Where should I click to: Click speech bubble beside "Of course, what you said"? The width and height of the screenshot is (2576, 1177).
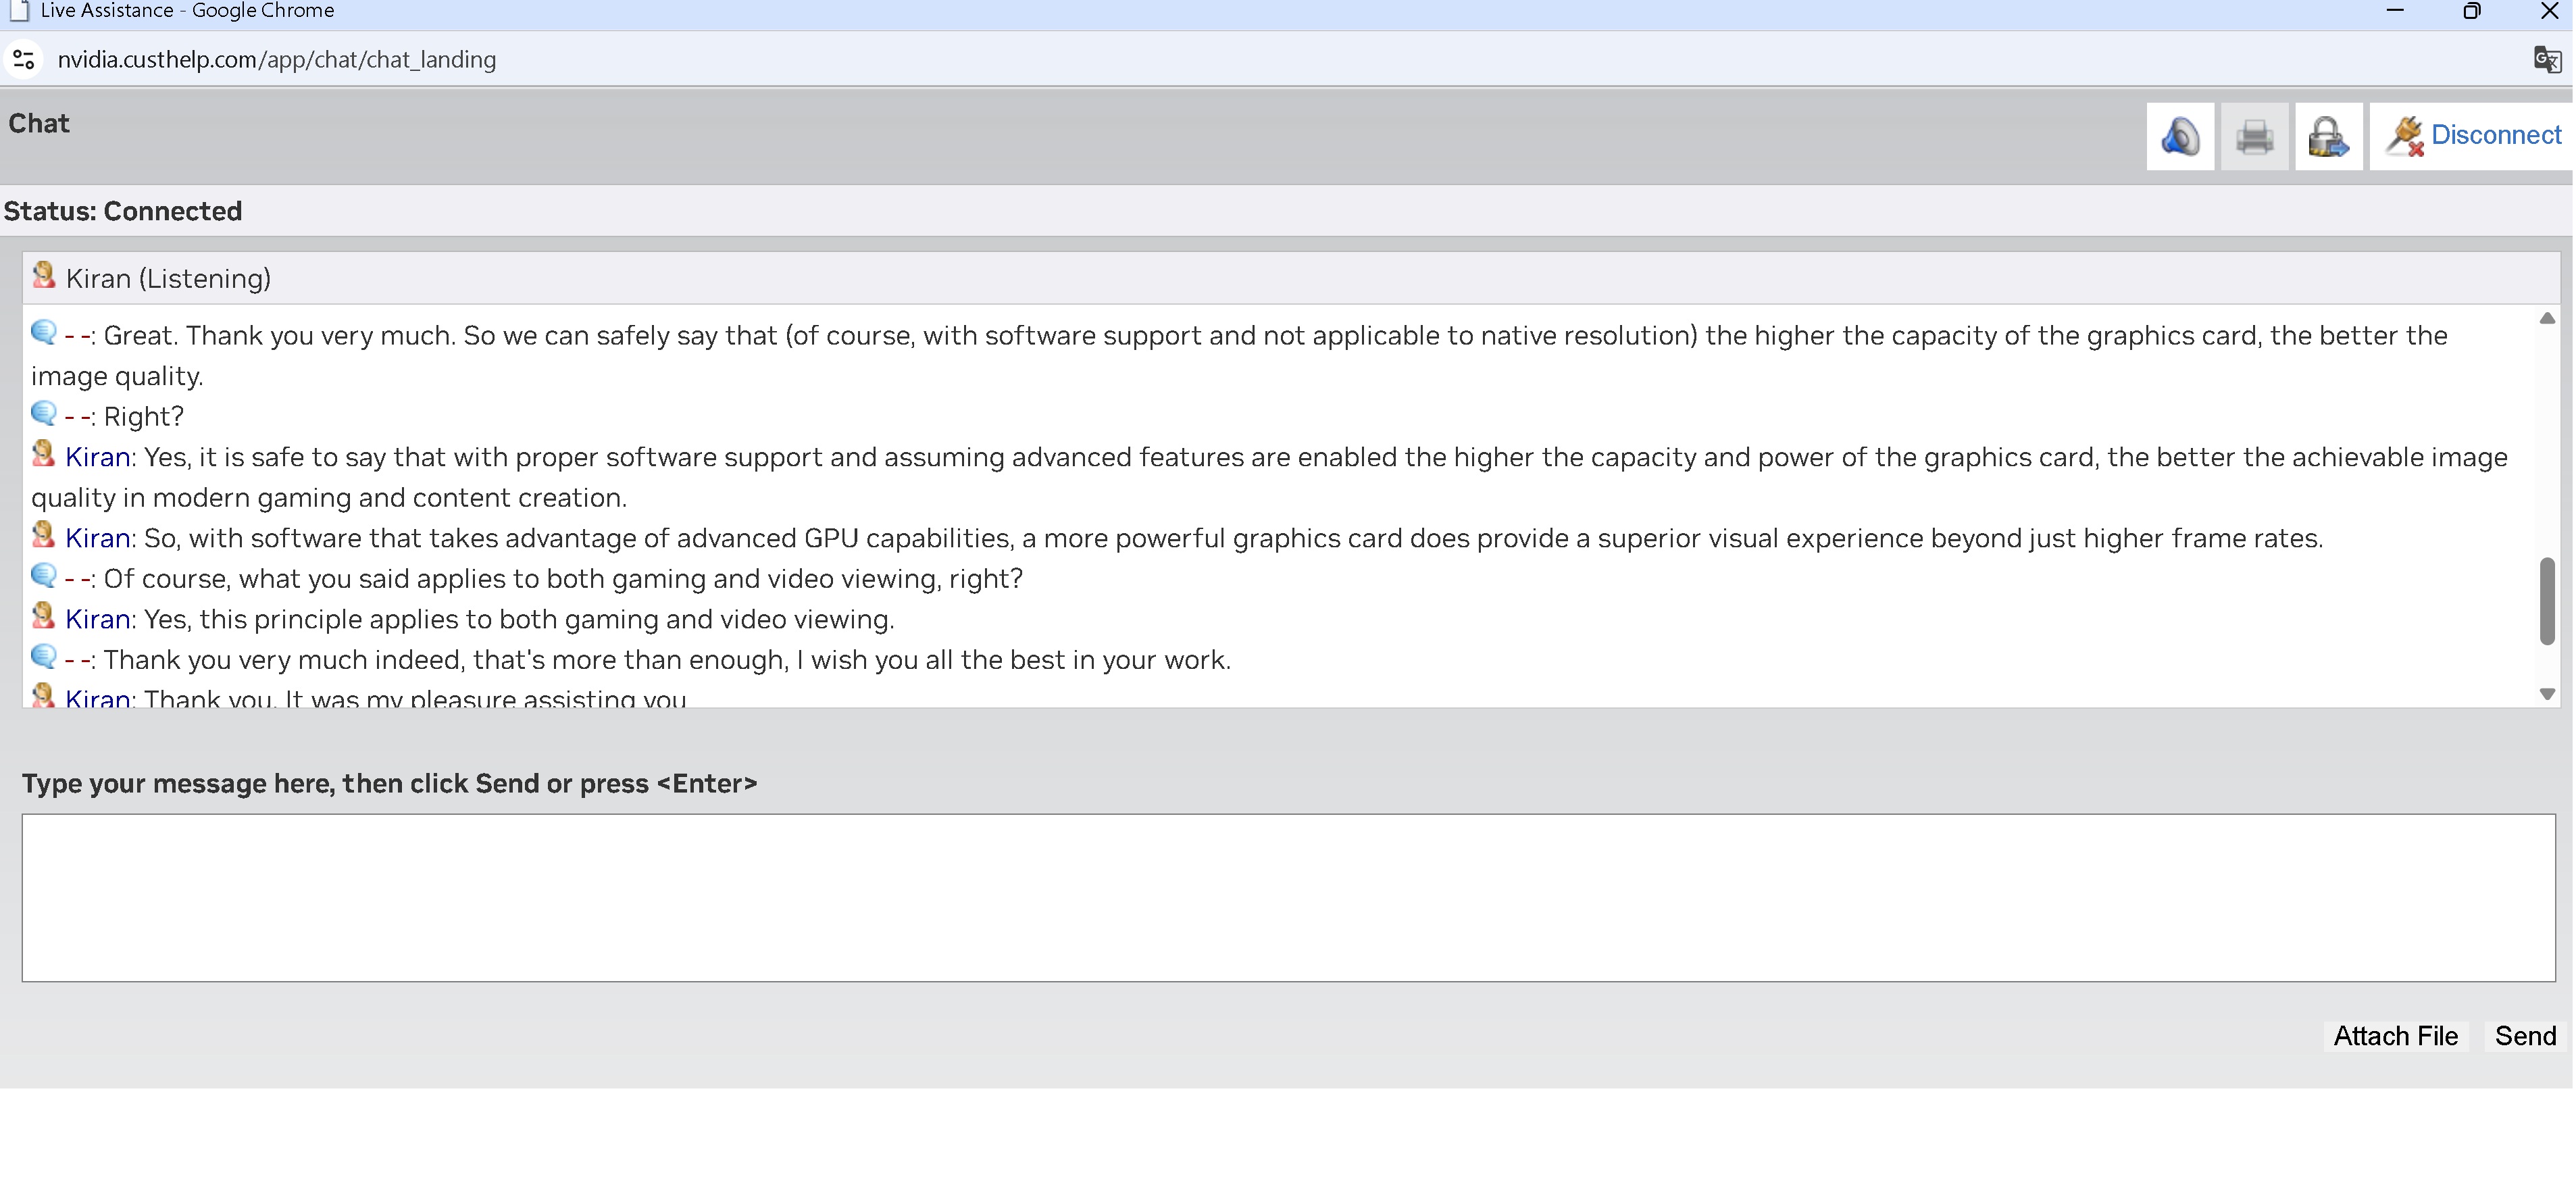point(43,576)
